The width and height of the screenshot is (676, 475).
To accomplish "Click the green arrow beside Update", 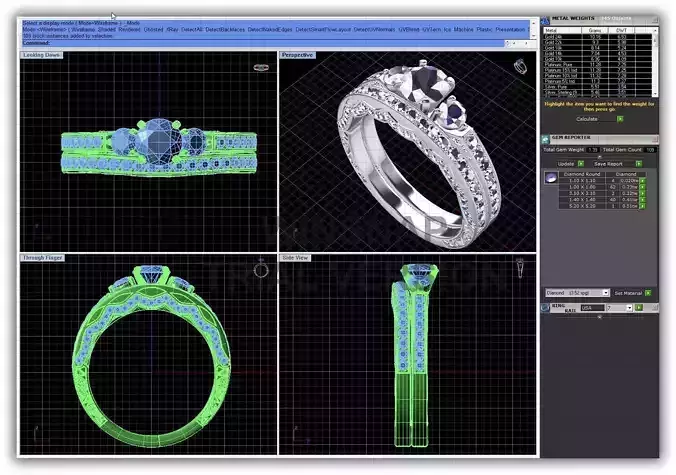I will click(x=581, y=164).
